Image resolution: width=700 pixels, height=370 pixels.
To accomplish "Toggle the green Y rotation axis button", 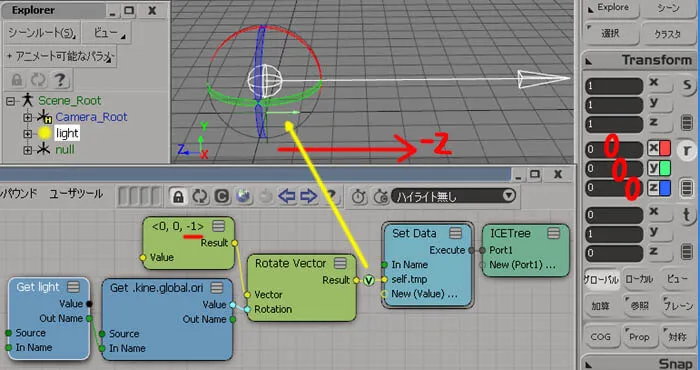I will (659, 168).
